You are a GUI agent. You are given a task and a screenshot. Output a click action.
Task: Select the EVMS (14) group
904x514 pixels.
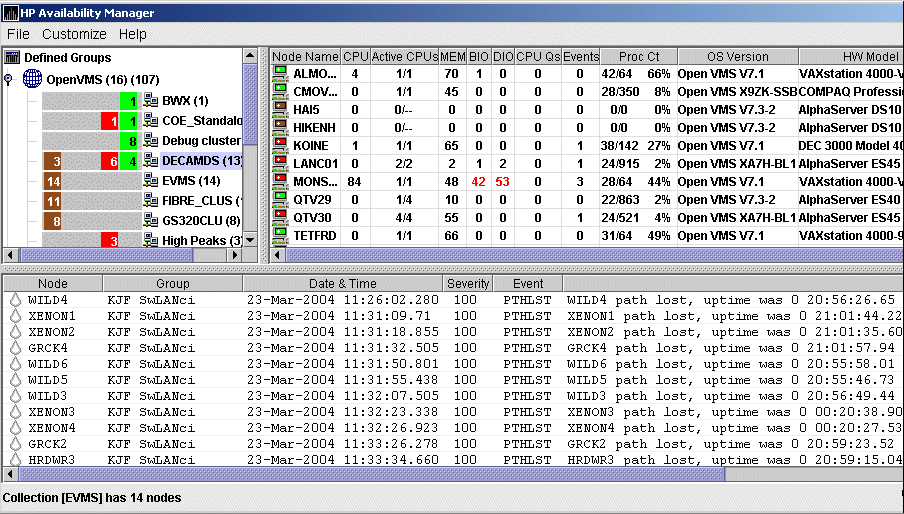[x=191, y=181]
